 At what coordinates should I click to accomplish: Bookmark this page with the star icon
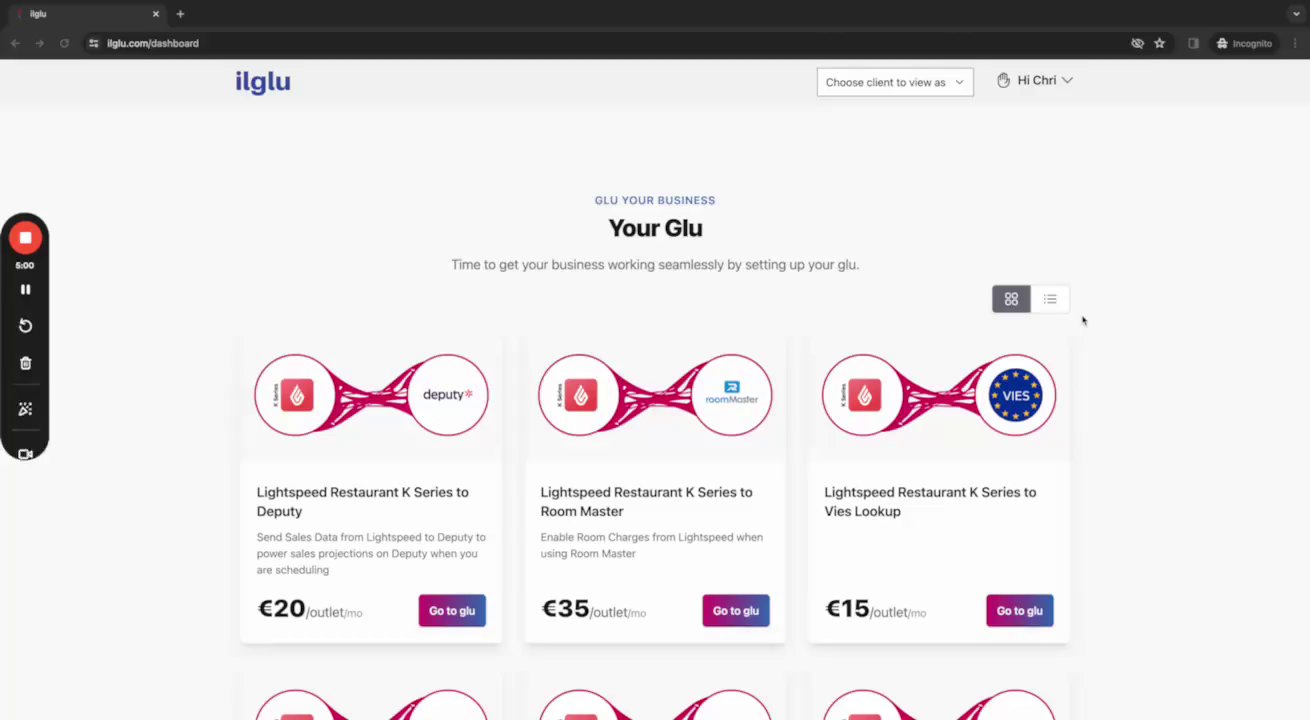(x=1160, y=43)
